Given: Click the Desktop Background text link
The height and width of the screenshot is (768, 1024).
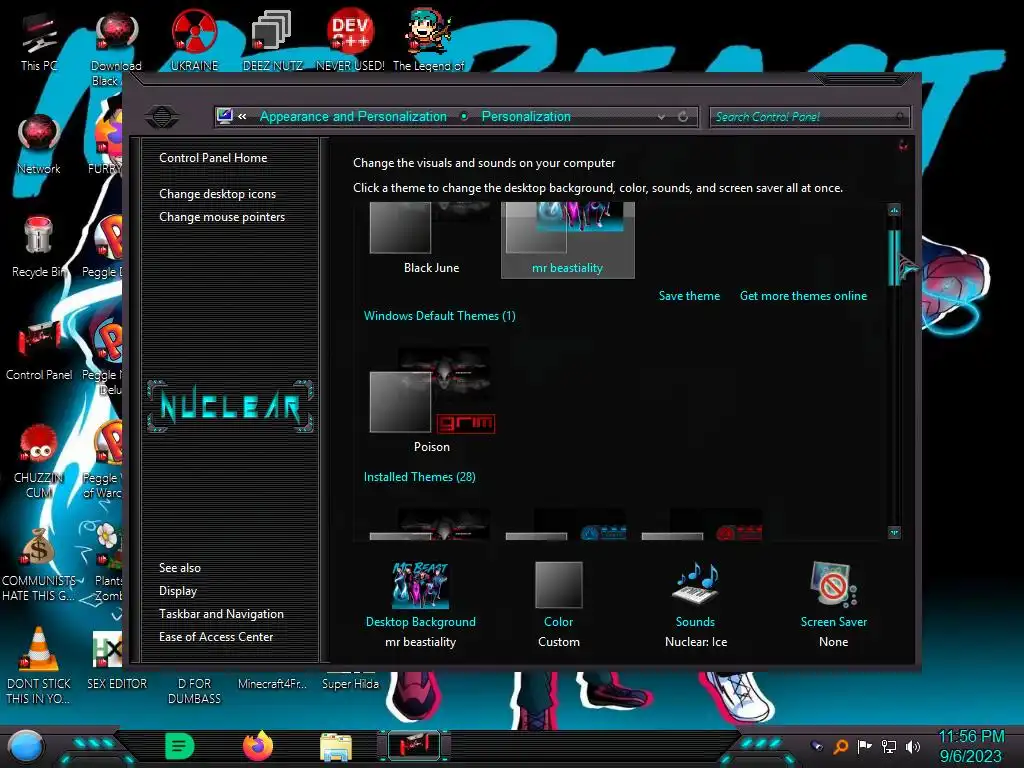Looking at the screenshot, I should tap(421, 622).
